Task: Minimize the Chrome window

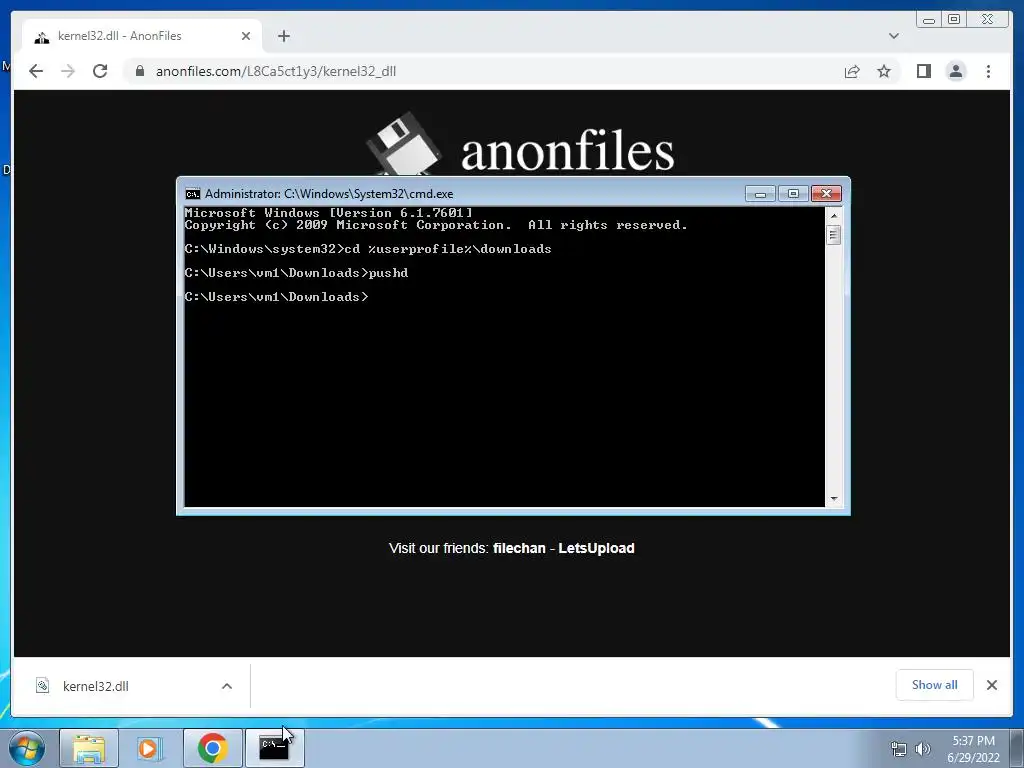Action: (x=929, y=20)
